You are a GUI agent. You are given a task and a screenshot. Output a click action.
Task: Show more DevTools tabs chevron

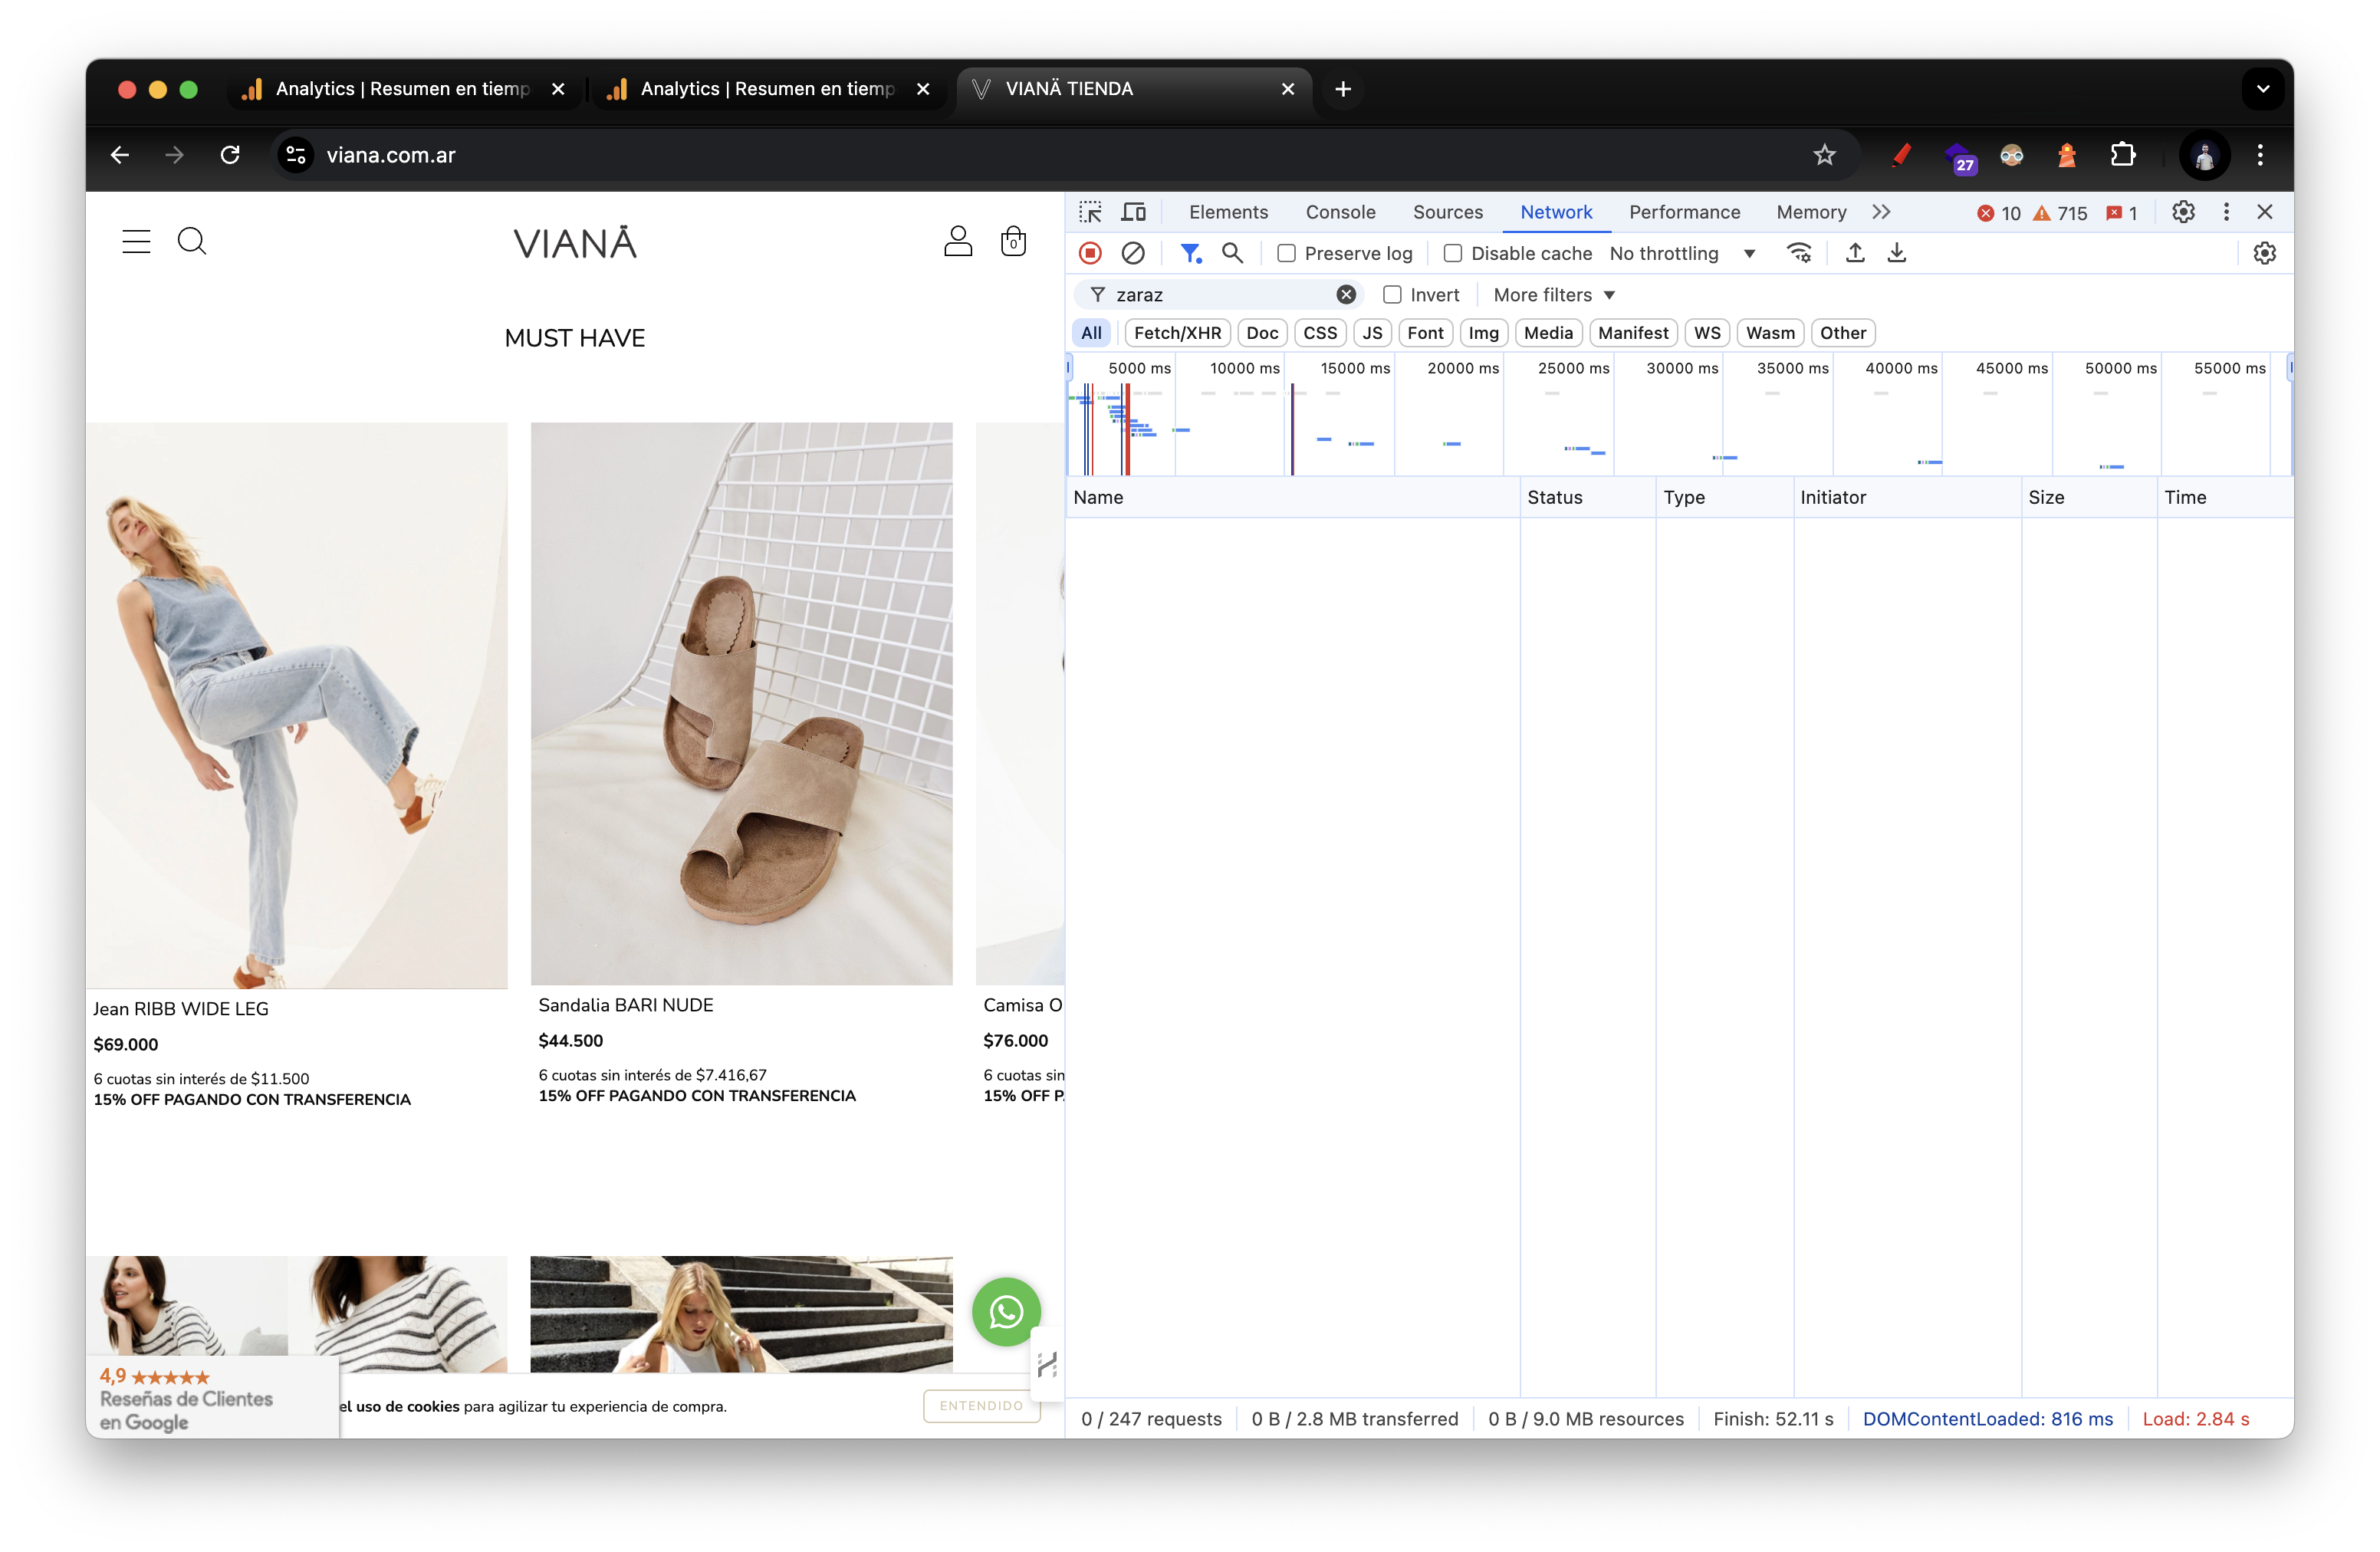[x=1881, y=212]
